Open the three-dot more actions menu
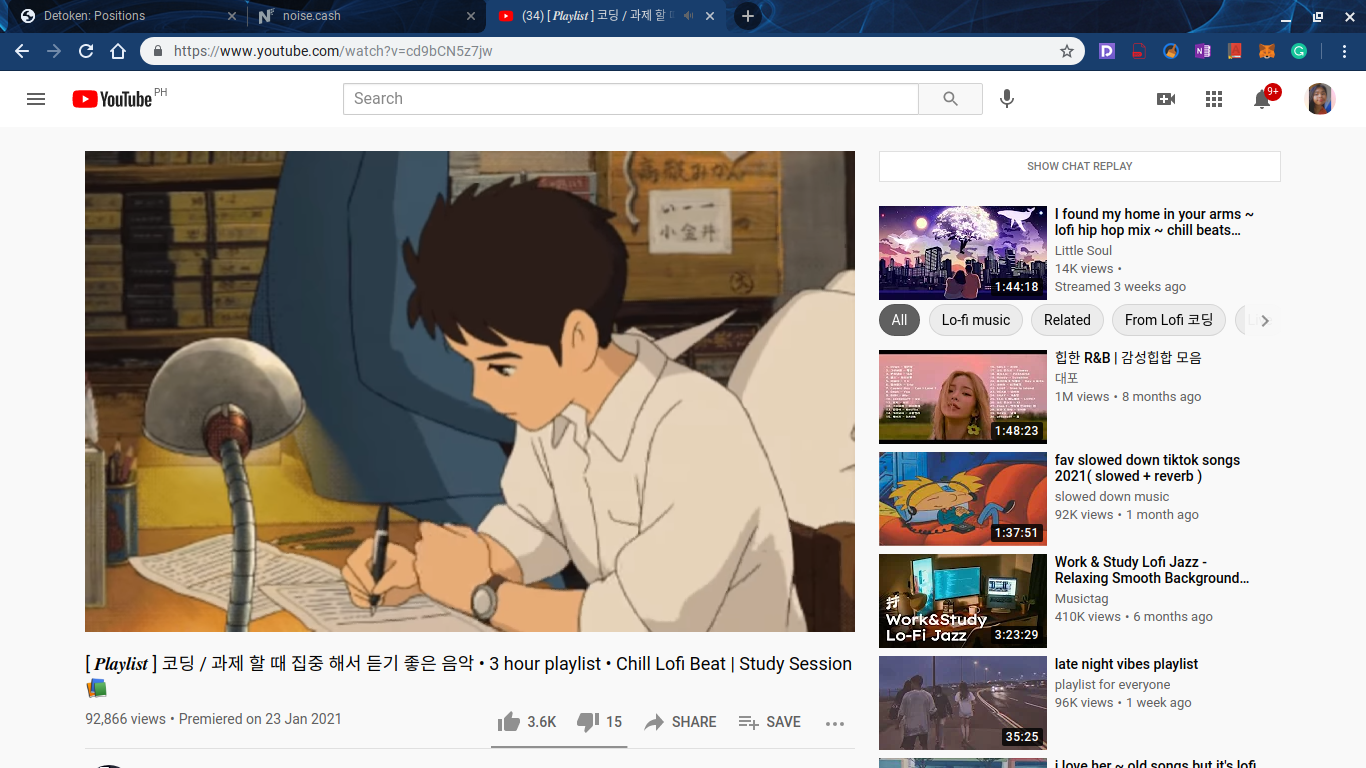This screenshot has height=768, width=1366. [x=835, y=723]
